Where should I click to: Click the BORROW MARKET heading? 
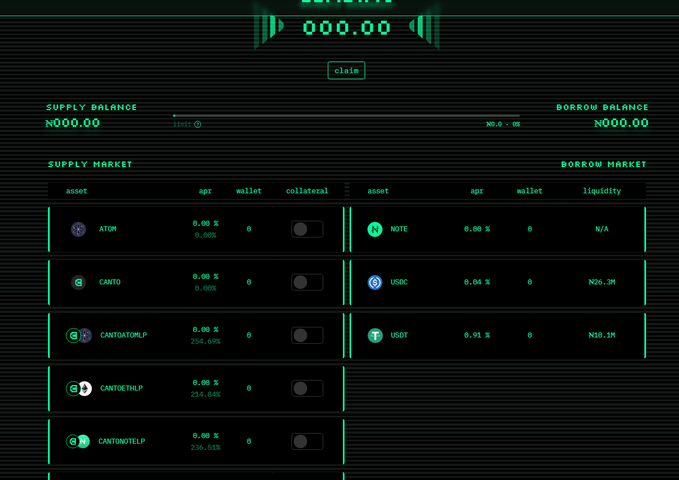coord(603,165)
